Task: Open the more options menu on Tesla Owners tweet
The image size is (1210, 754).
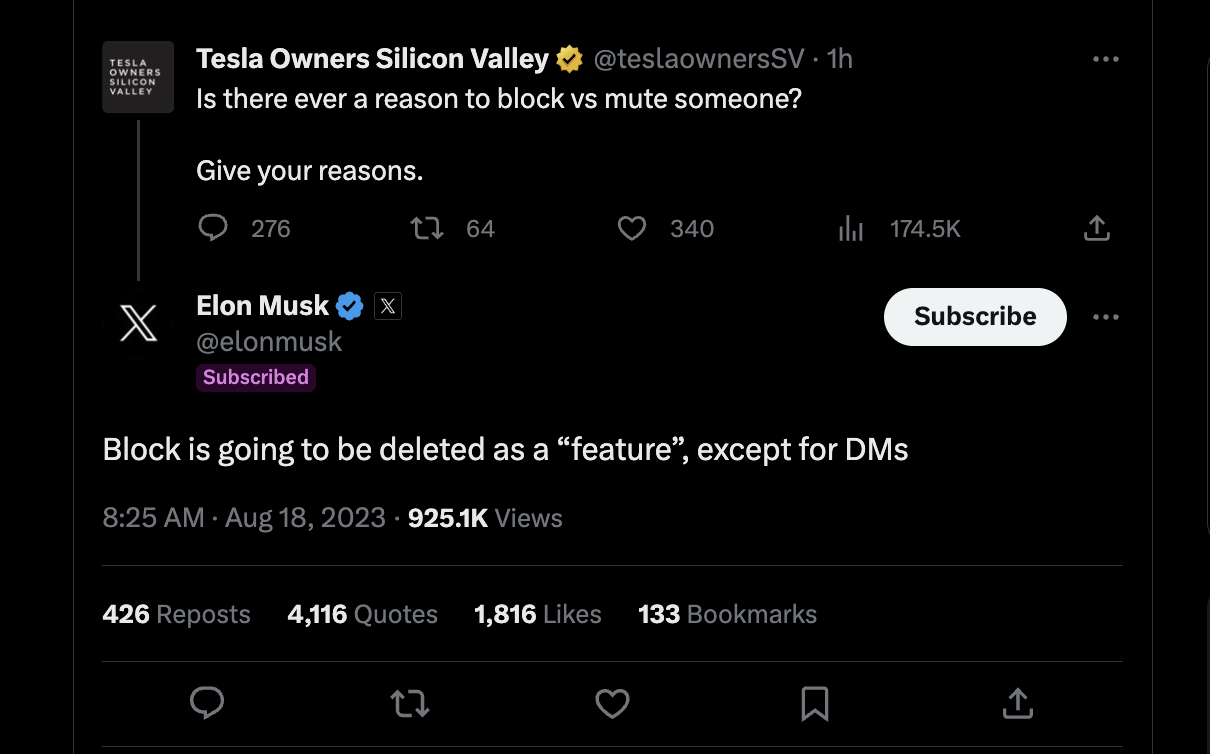Action: point(1106,58)
